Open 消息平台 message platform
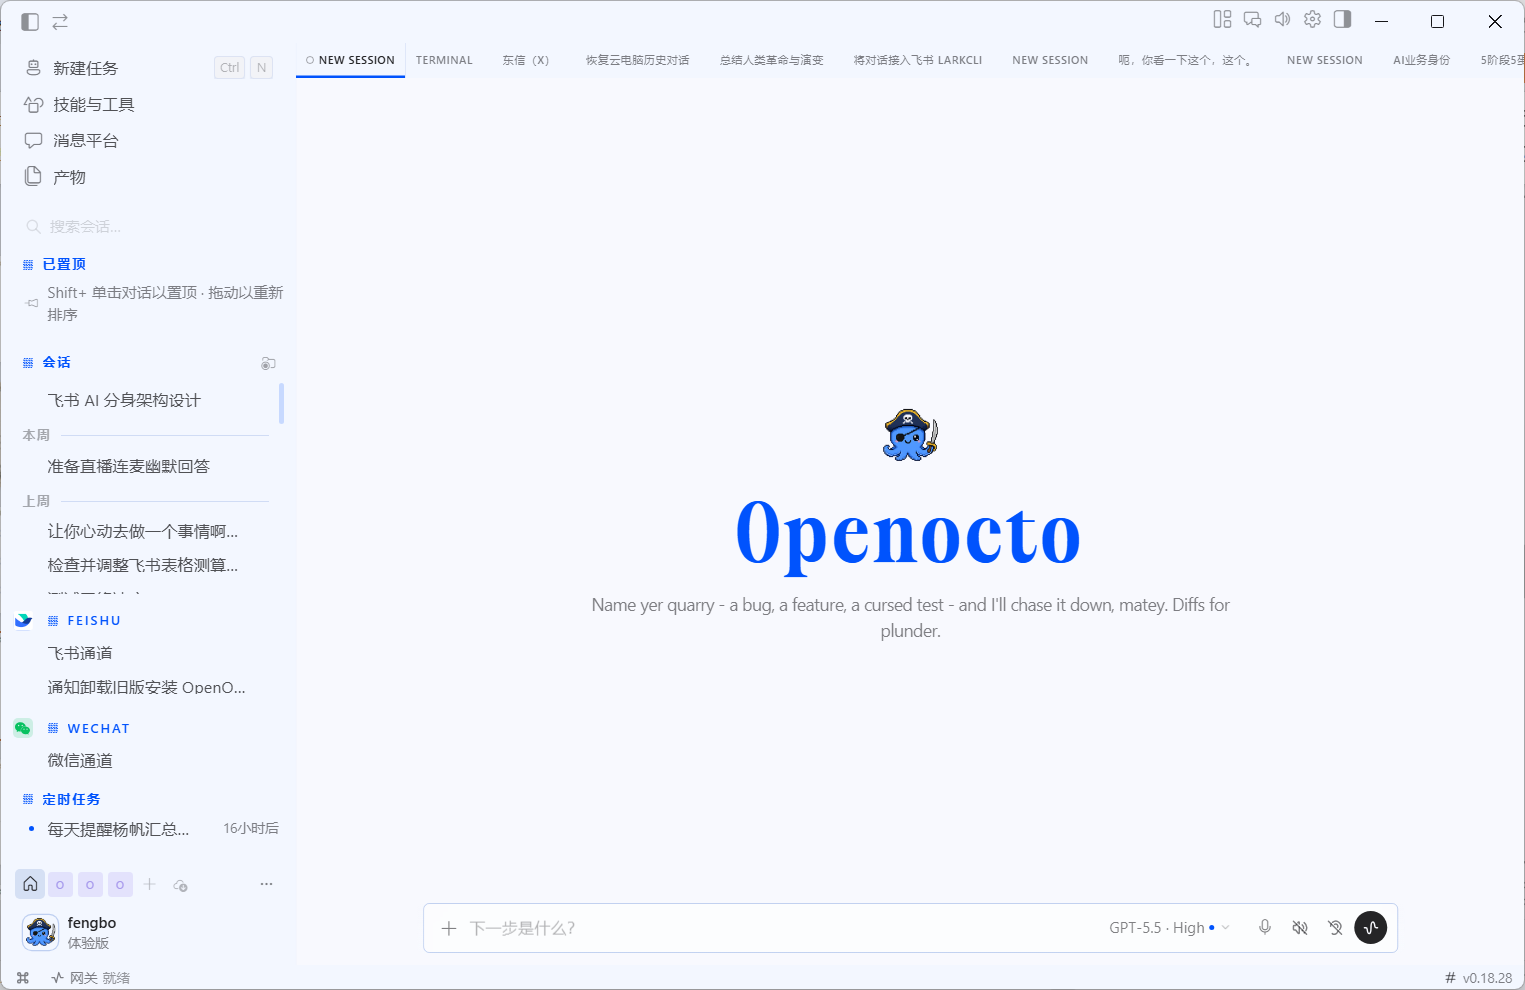 coord(148,140)
